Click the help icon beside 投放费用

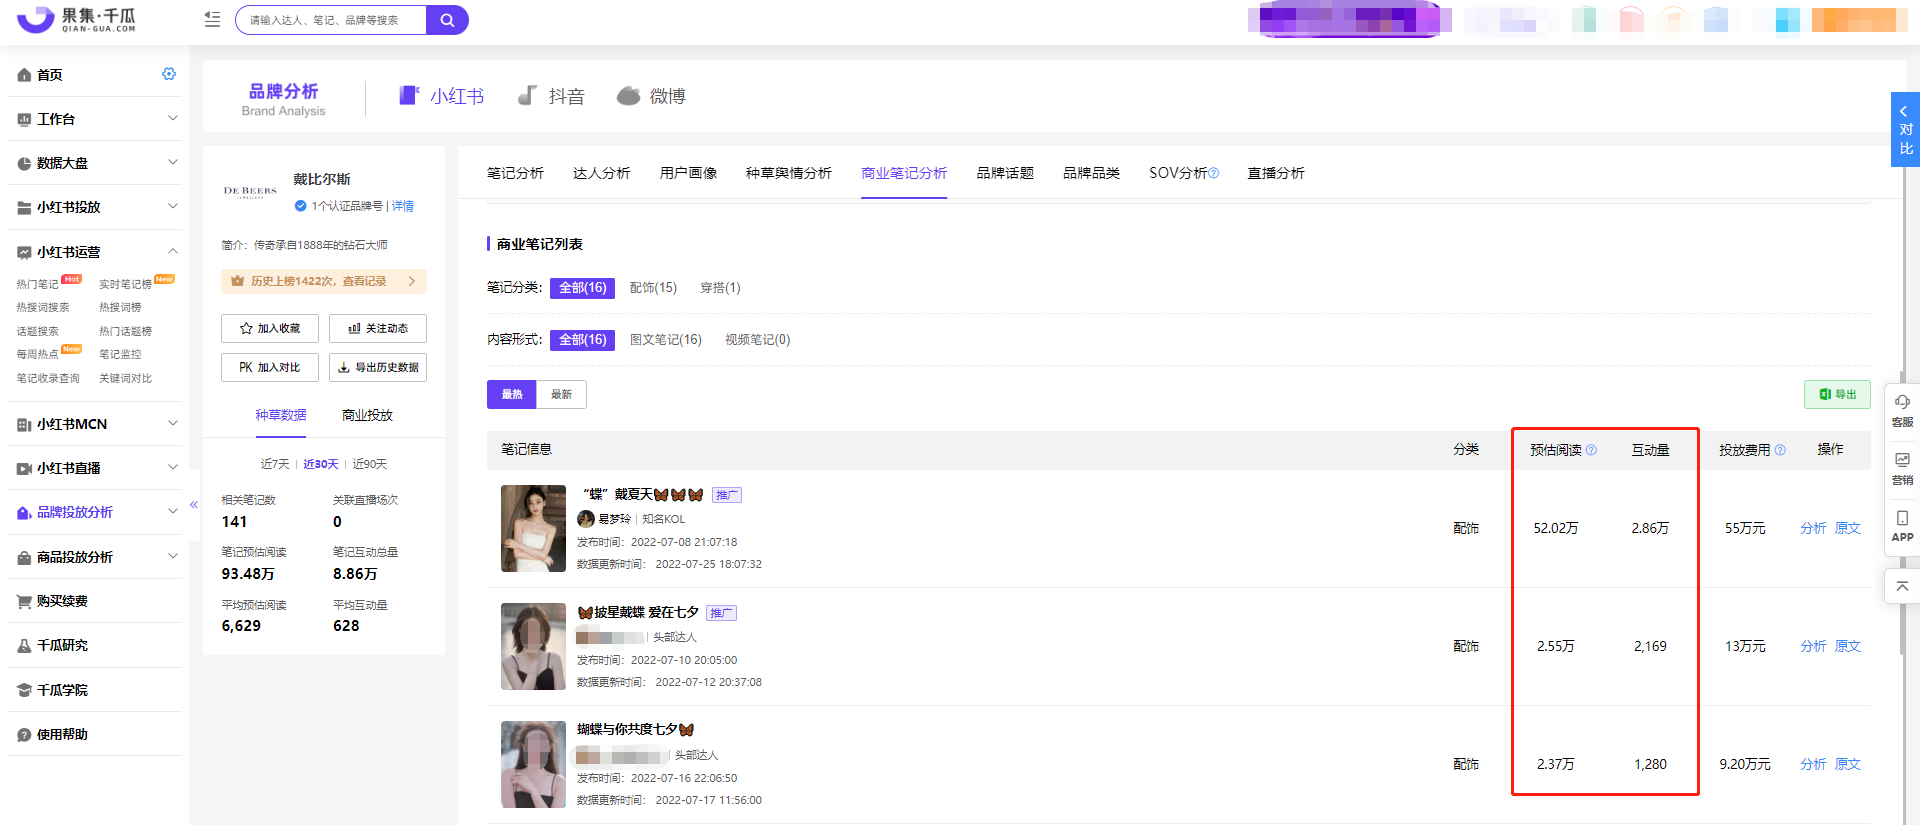(1780, 450)
